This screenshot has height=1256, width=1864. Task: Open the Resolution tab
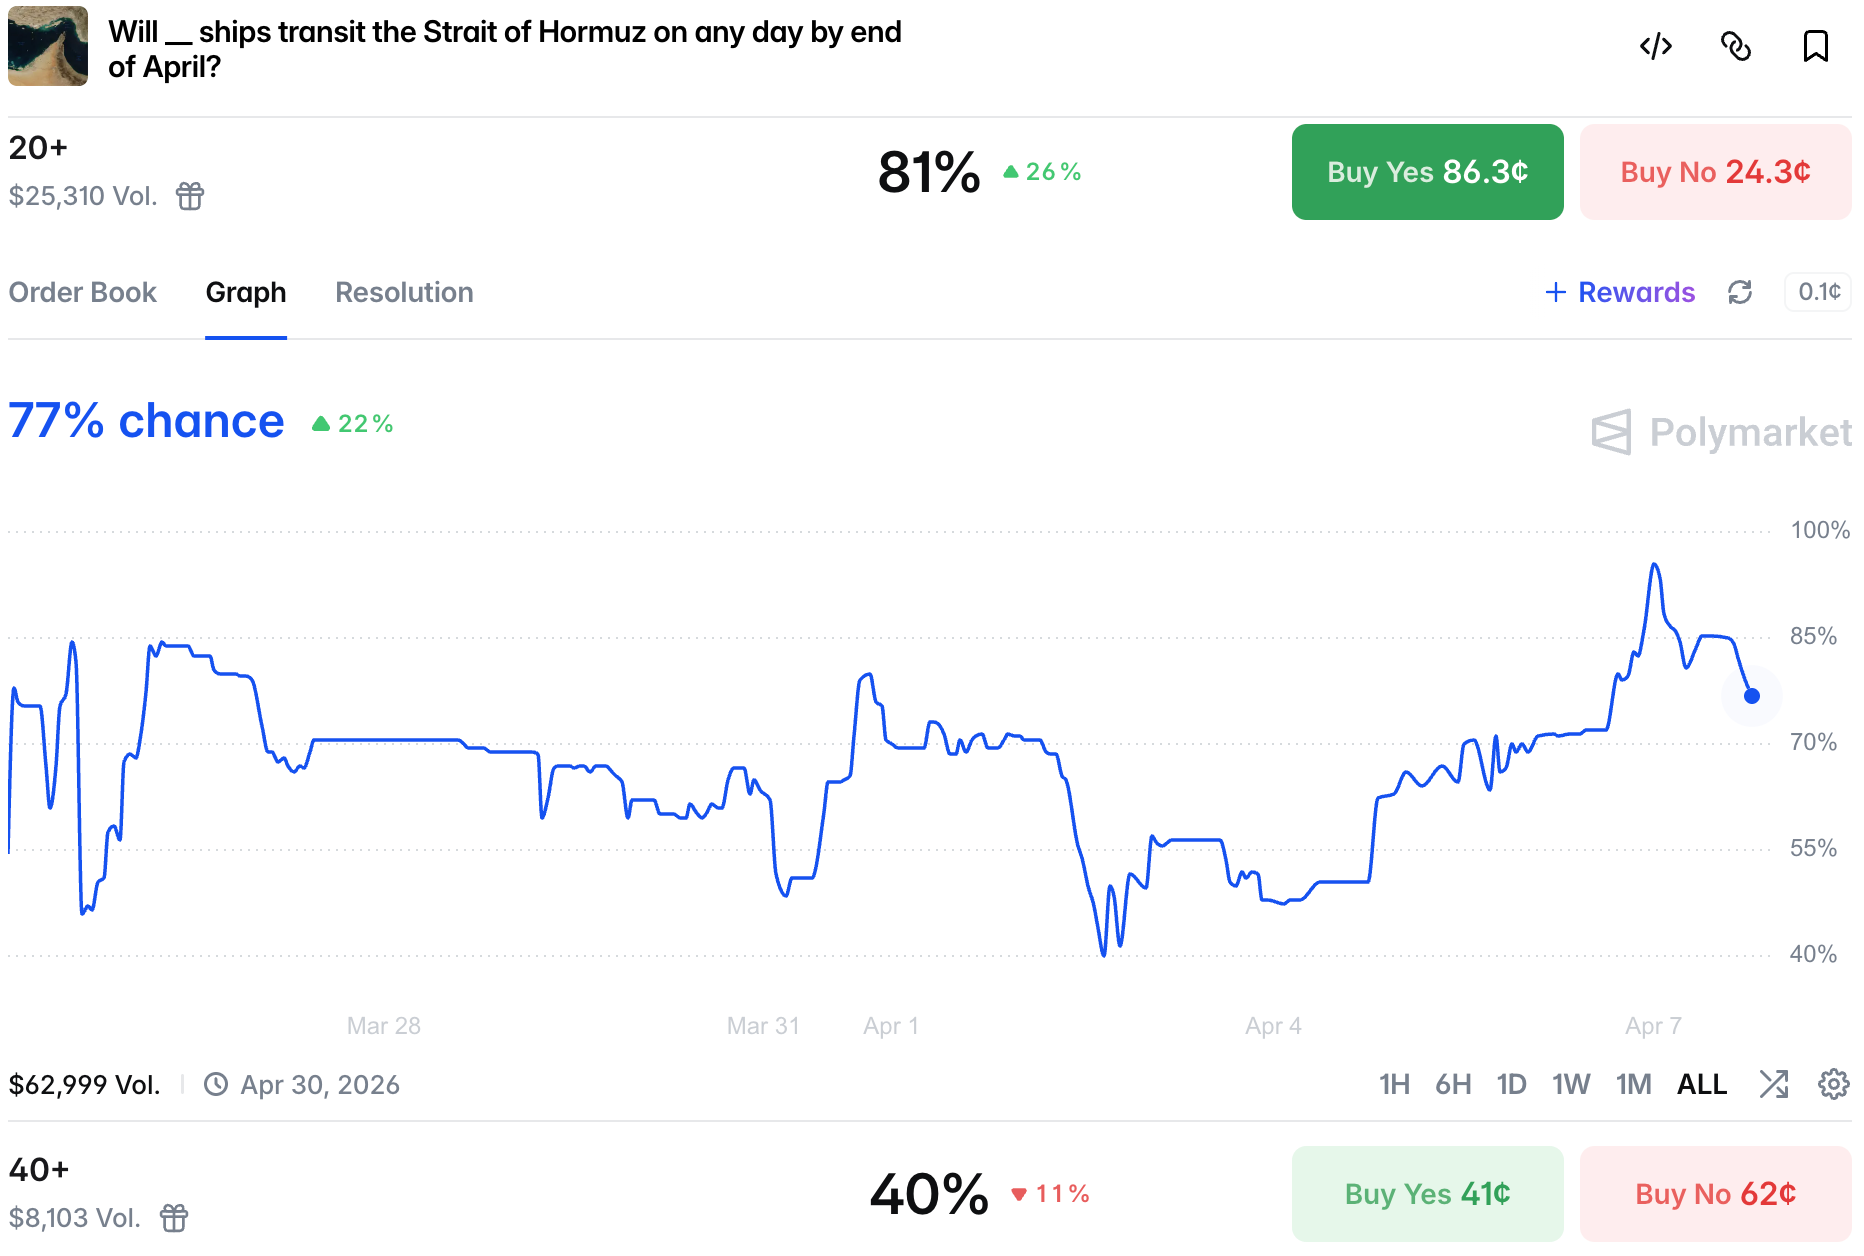click(x=404, y=292)
